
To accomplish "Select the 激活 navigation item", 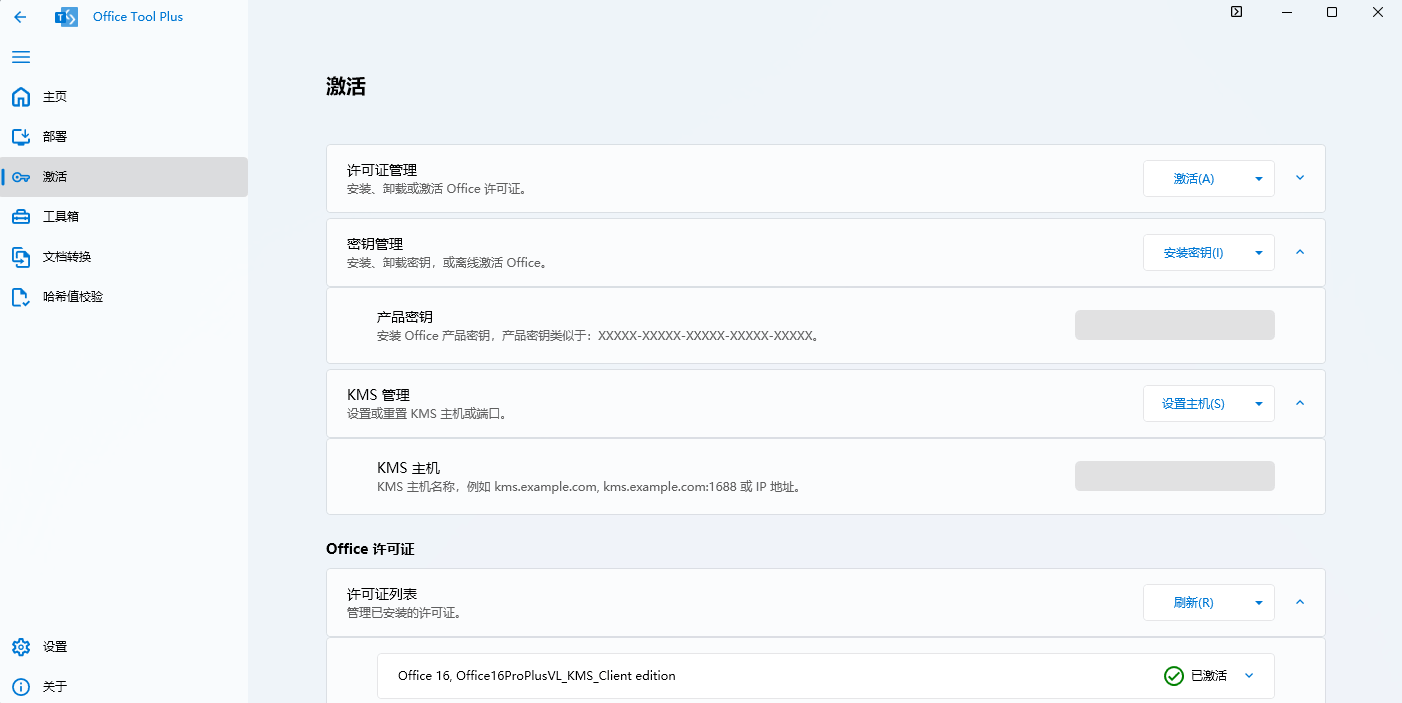I will (124, 177).
